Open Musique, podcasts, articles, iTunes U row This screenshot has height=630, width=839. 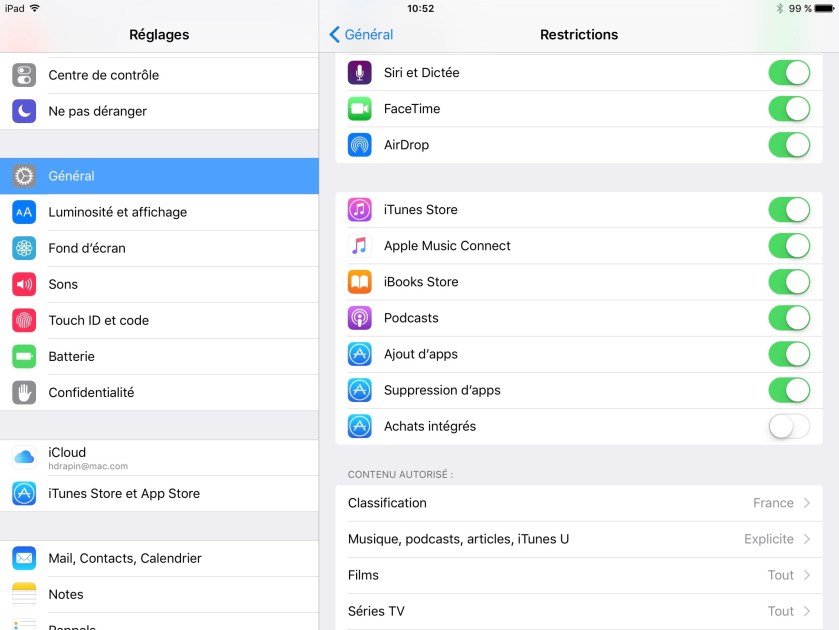click(578, 539)
